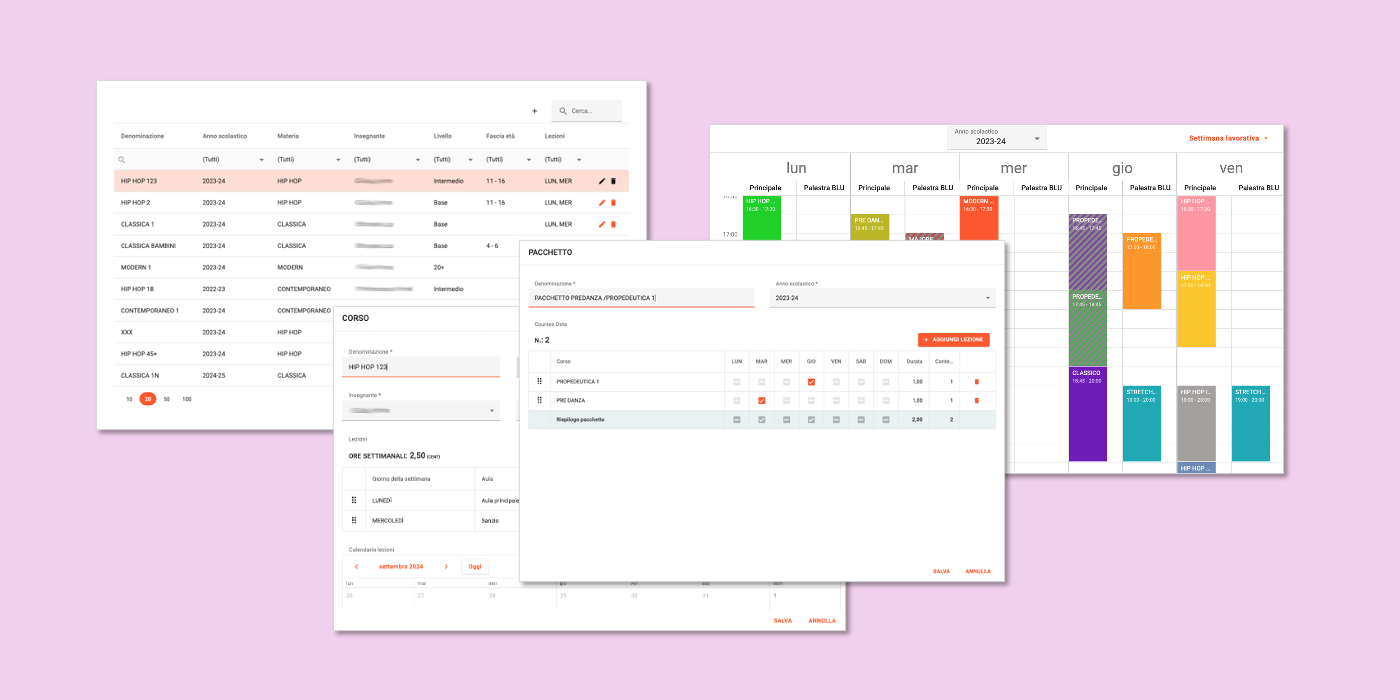Uncheck the MAR checkbox for PRE DANZA
This screenshot has height=700, width=1400.
[x=761, y=400]
